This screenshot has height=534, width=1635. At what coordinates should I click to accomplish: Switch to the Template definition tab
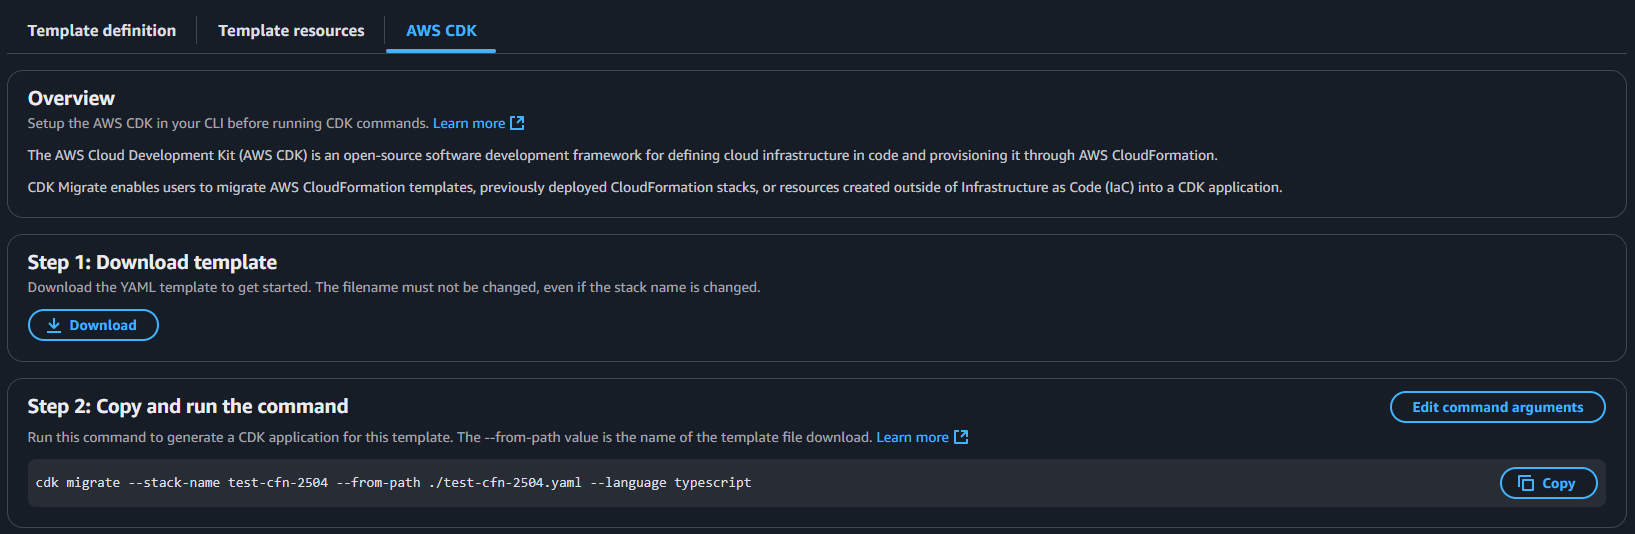(x=102, y=30)
